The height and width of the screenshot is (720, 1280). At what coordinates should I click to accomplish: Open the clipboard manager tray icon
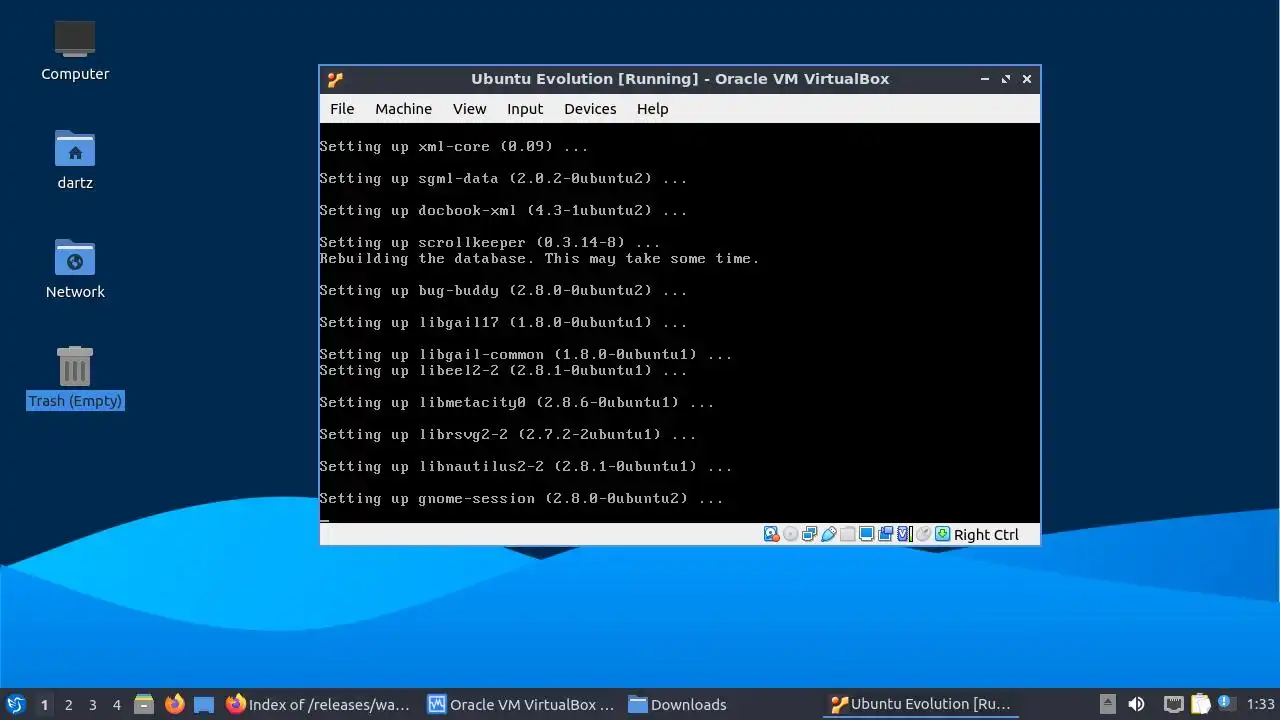tap(1201, 704)
